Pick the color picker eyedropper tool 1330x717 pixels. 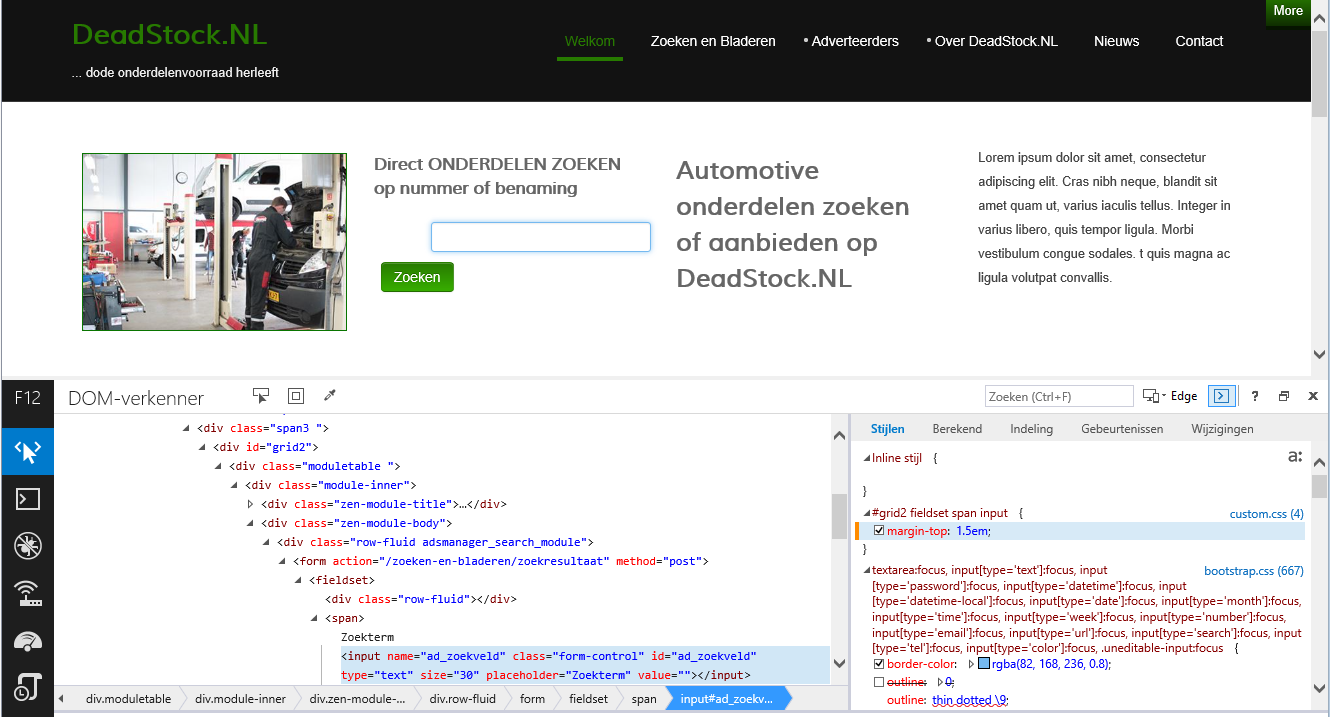[329, 396]
